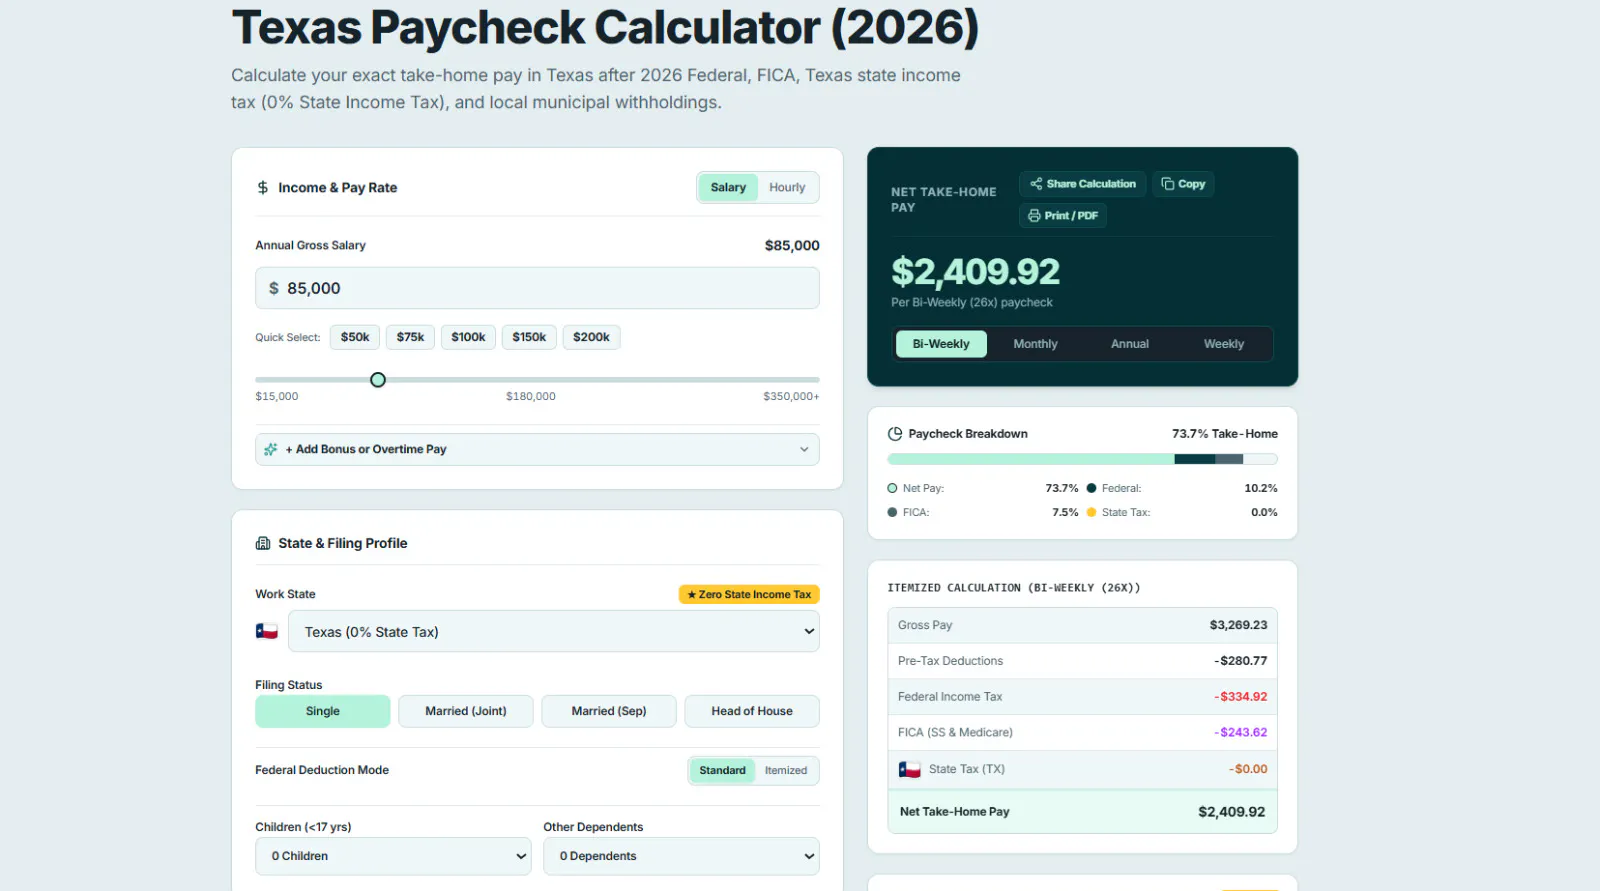Switch to the Bi-Weekly pay period tab
Viewport: 1600px width, 891px height.
click(941, 344)
